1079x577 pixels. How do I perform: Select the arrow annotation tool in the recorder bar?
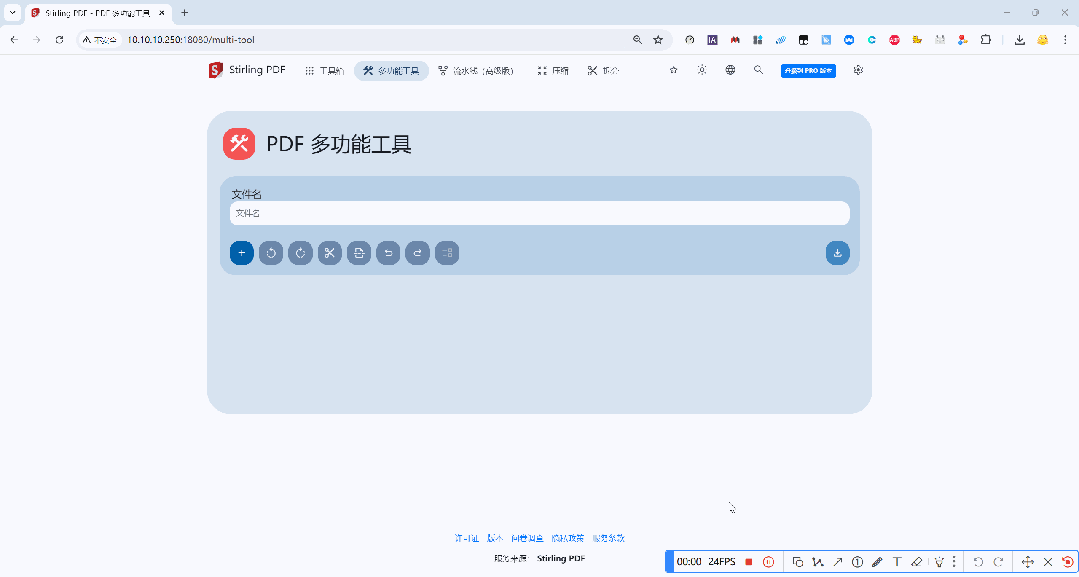tap(838, 561)
